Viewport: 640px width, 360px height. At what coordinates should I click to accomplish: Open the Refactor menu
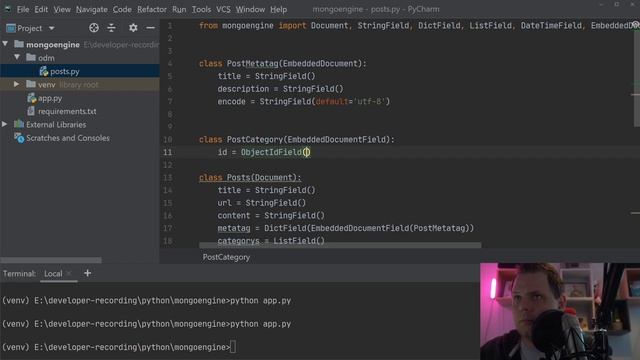coord(152,9)
